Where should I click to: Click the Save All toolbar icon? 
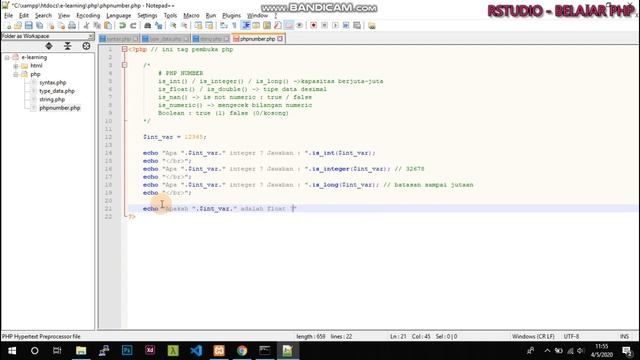pyautogui.click(x=40, y=26)
